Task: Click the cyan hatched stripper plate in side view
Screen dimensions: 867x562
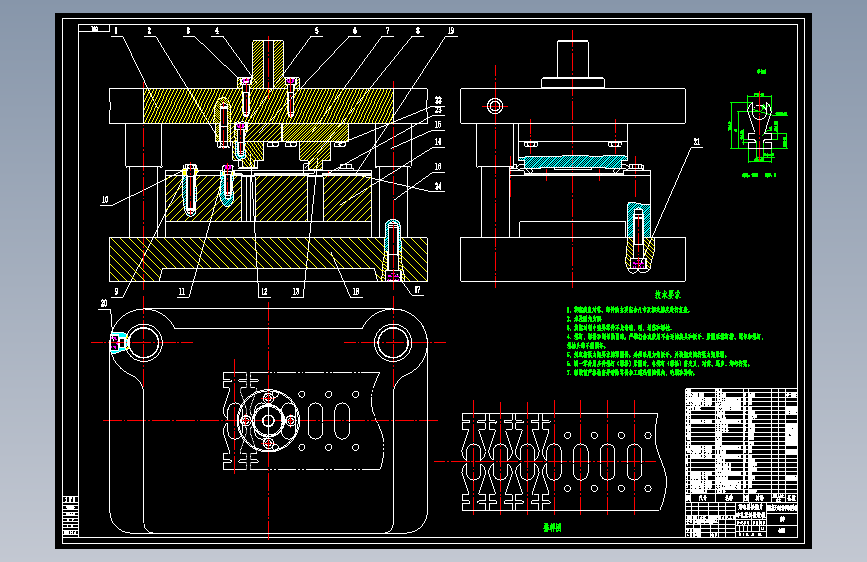Action: 573,162
